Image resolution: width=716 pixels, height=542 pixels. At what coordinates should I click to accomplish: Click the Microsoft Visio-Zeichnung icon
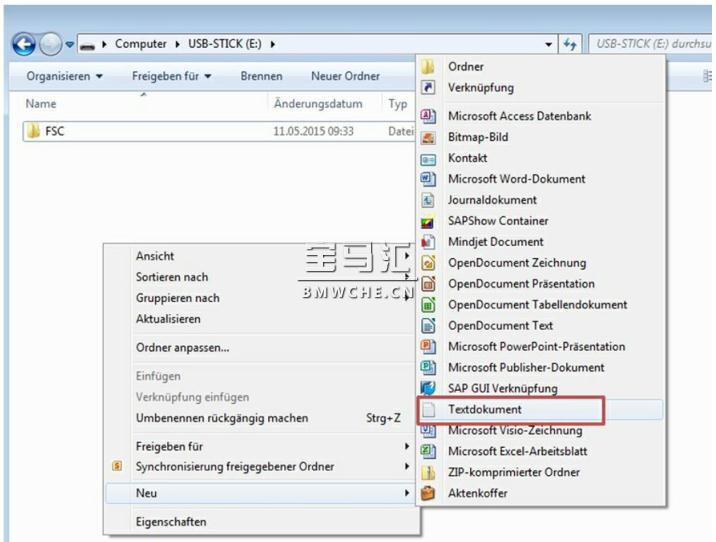[428, 430]
